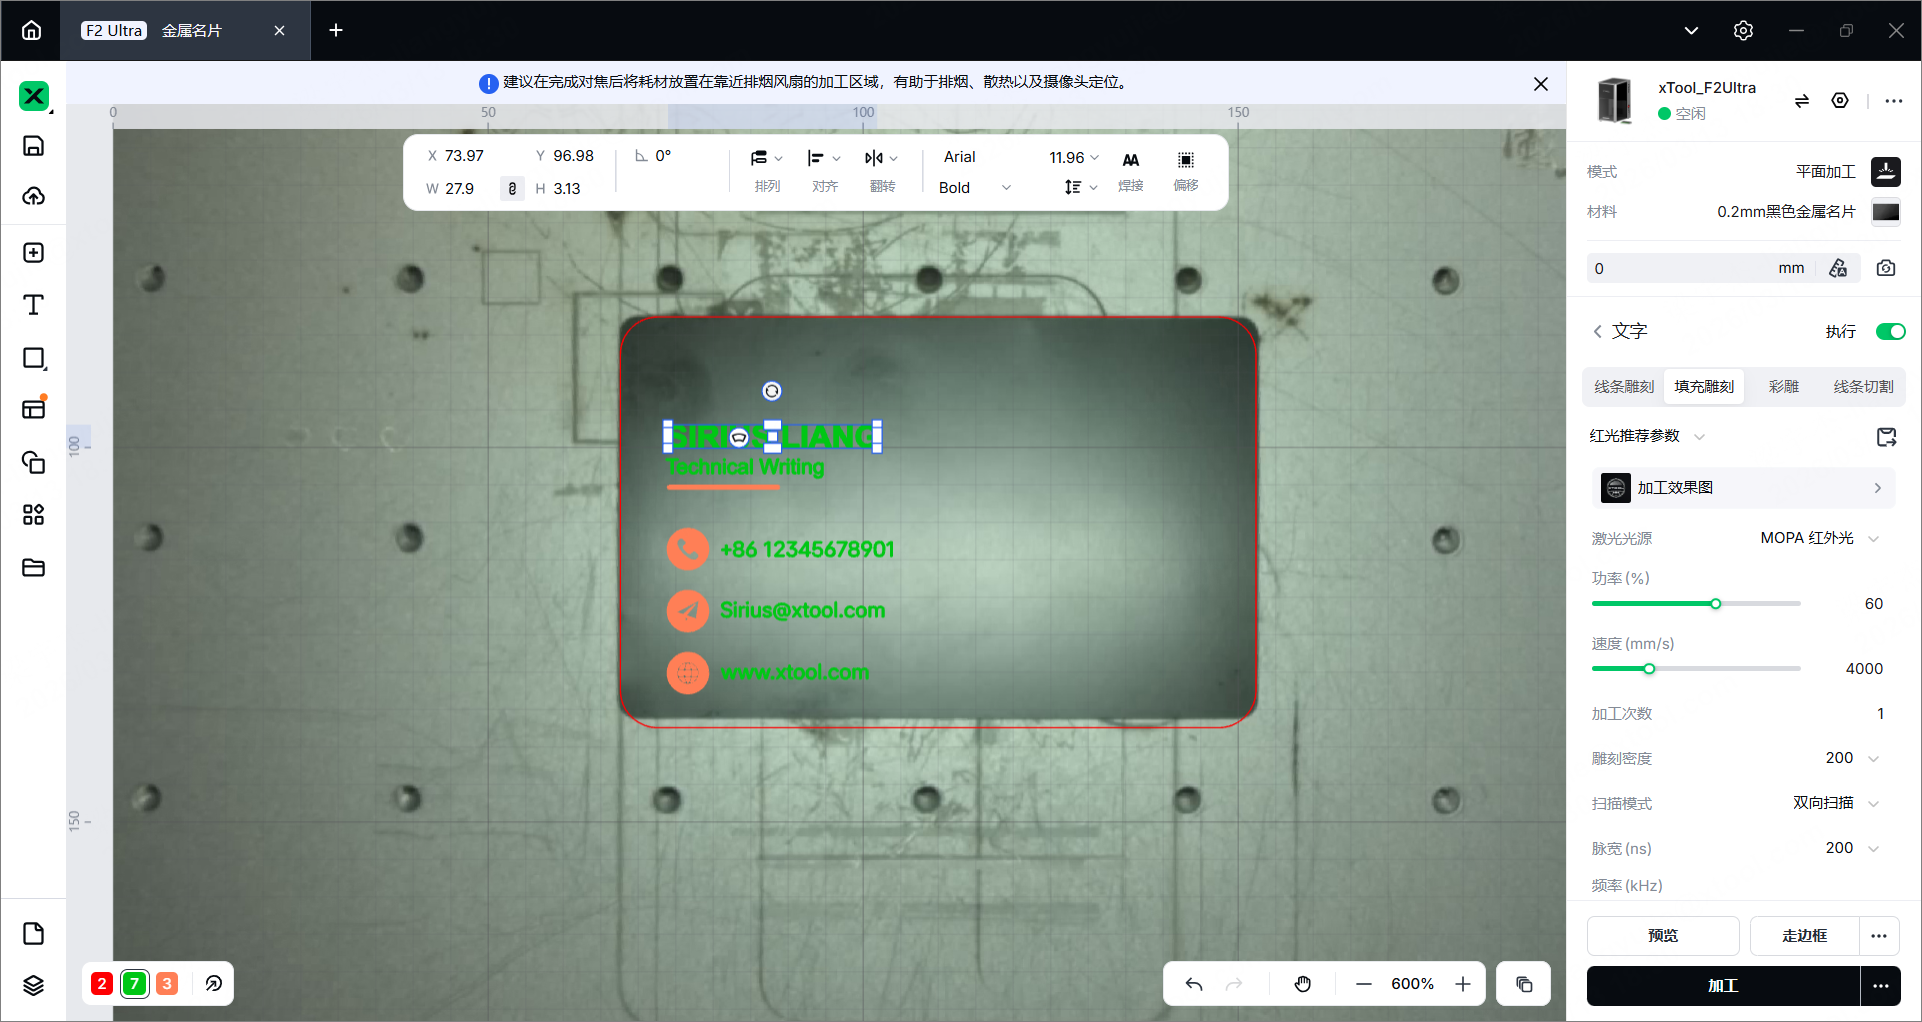Click the 预览 preview button
Viewport: 1922px width, 1022px height.
(x=1663, y=936)
